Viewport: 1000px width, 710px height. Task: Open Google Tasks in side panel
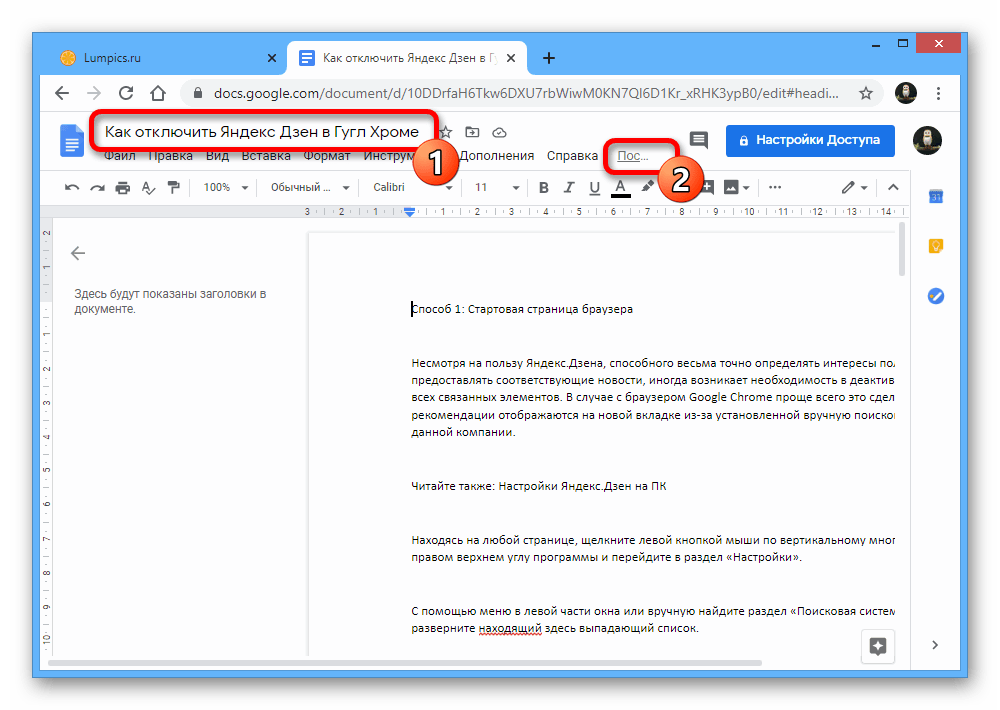936,296
